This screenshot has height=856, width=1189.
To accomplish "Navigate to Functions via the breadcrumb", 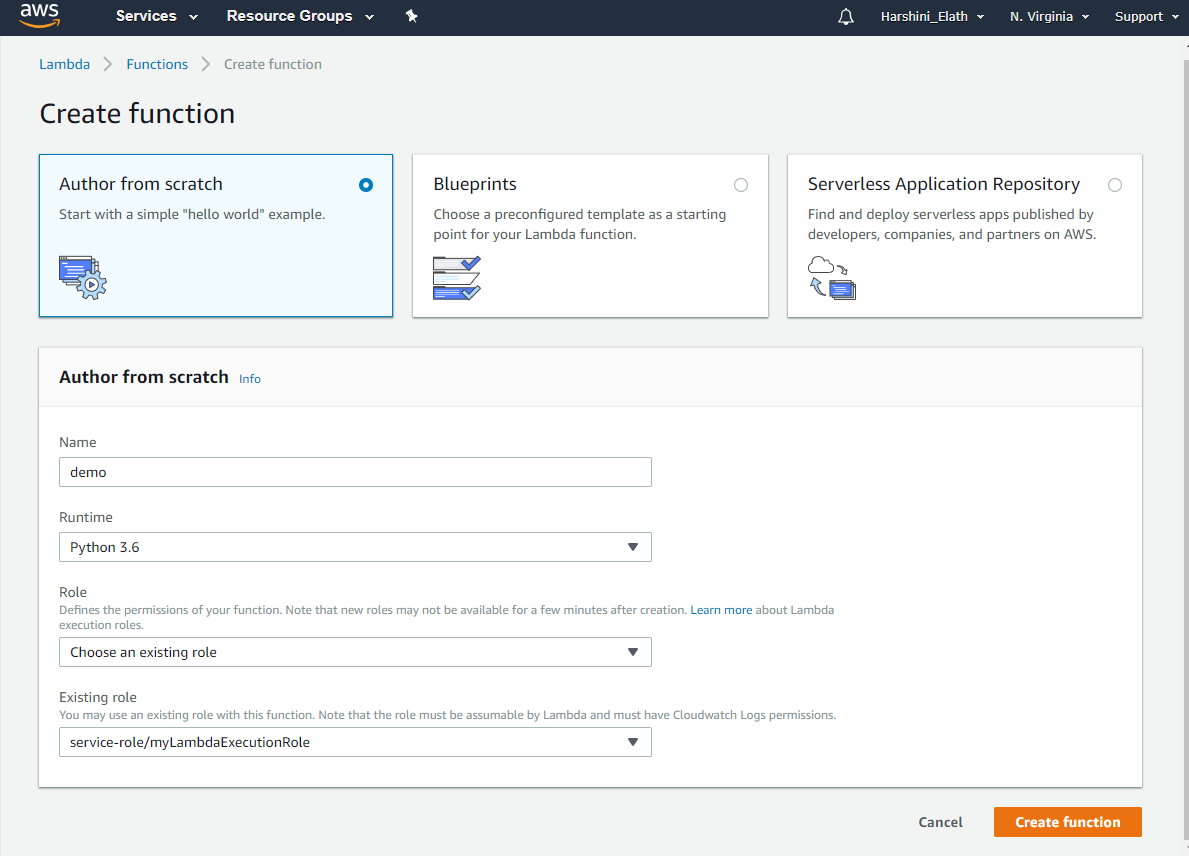I will [x=156, y=63].
